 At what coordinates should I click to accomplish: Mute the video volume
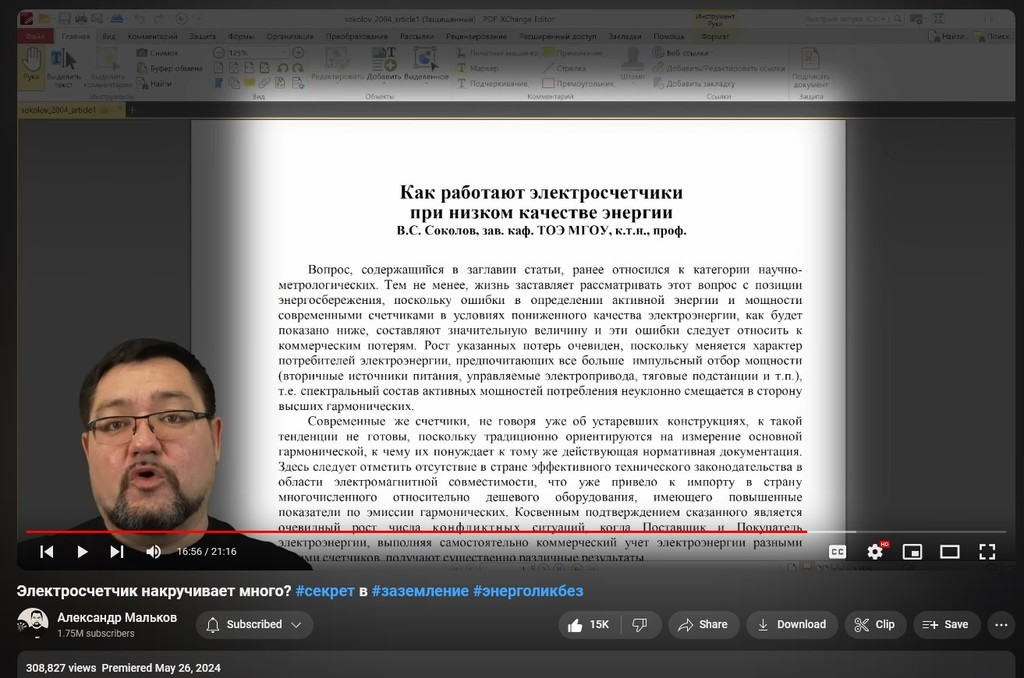(x=153, y=551)
